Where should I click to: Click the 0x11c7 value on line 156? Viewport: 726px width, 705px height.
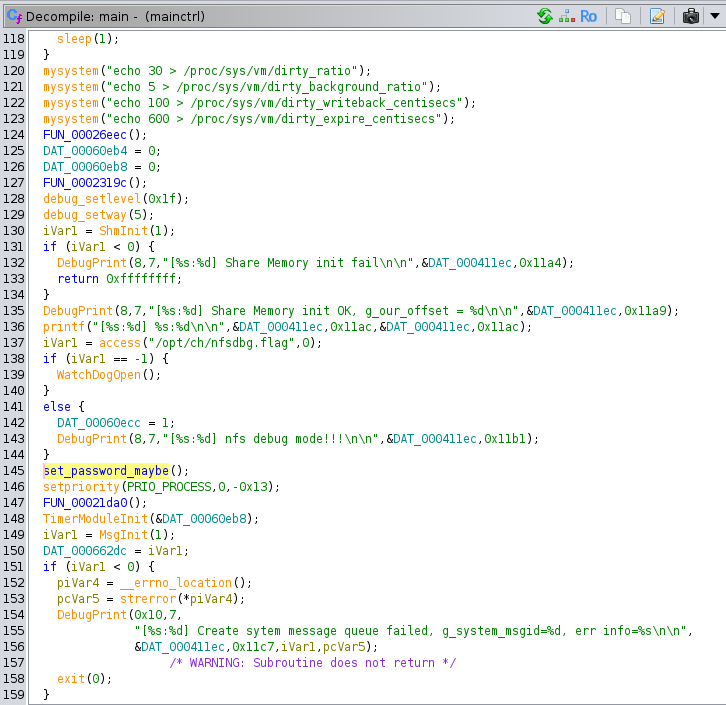coord(253,647)
